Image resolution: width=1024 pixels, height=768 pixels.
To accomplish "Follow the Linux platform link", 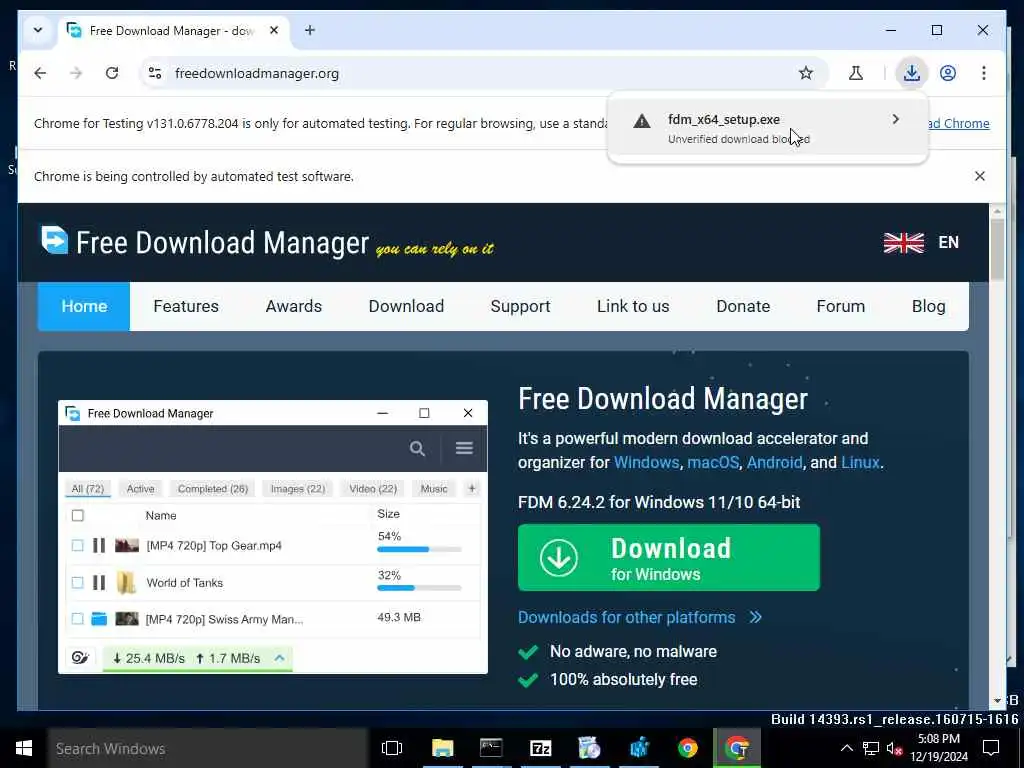I will click(x=860, y=462).
